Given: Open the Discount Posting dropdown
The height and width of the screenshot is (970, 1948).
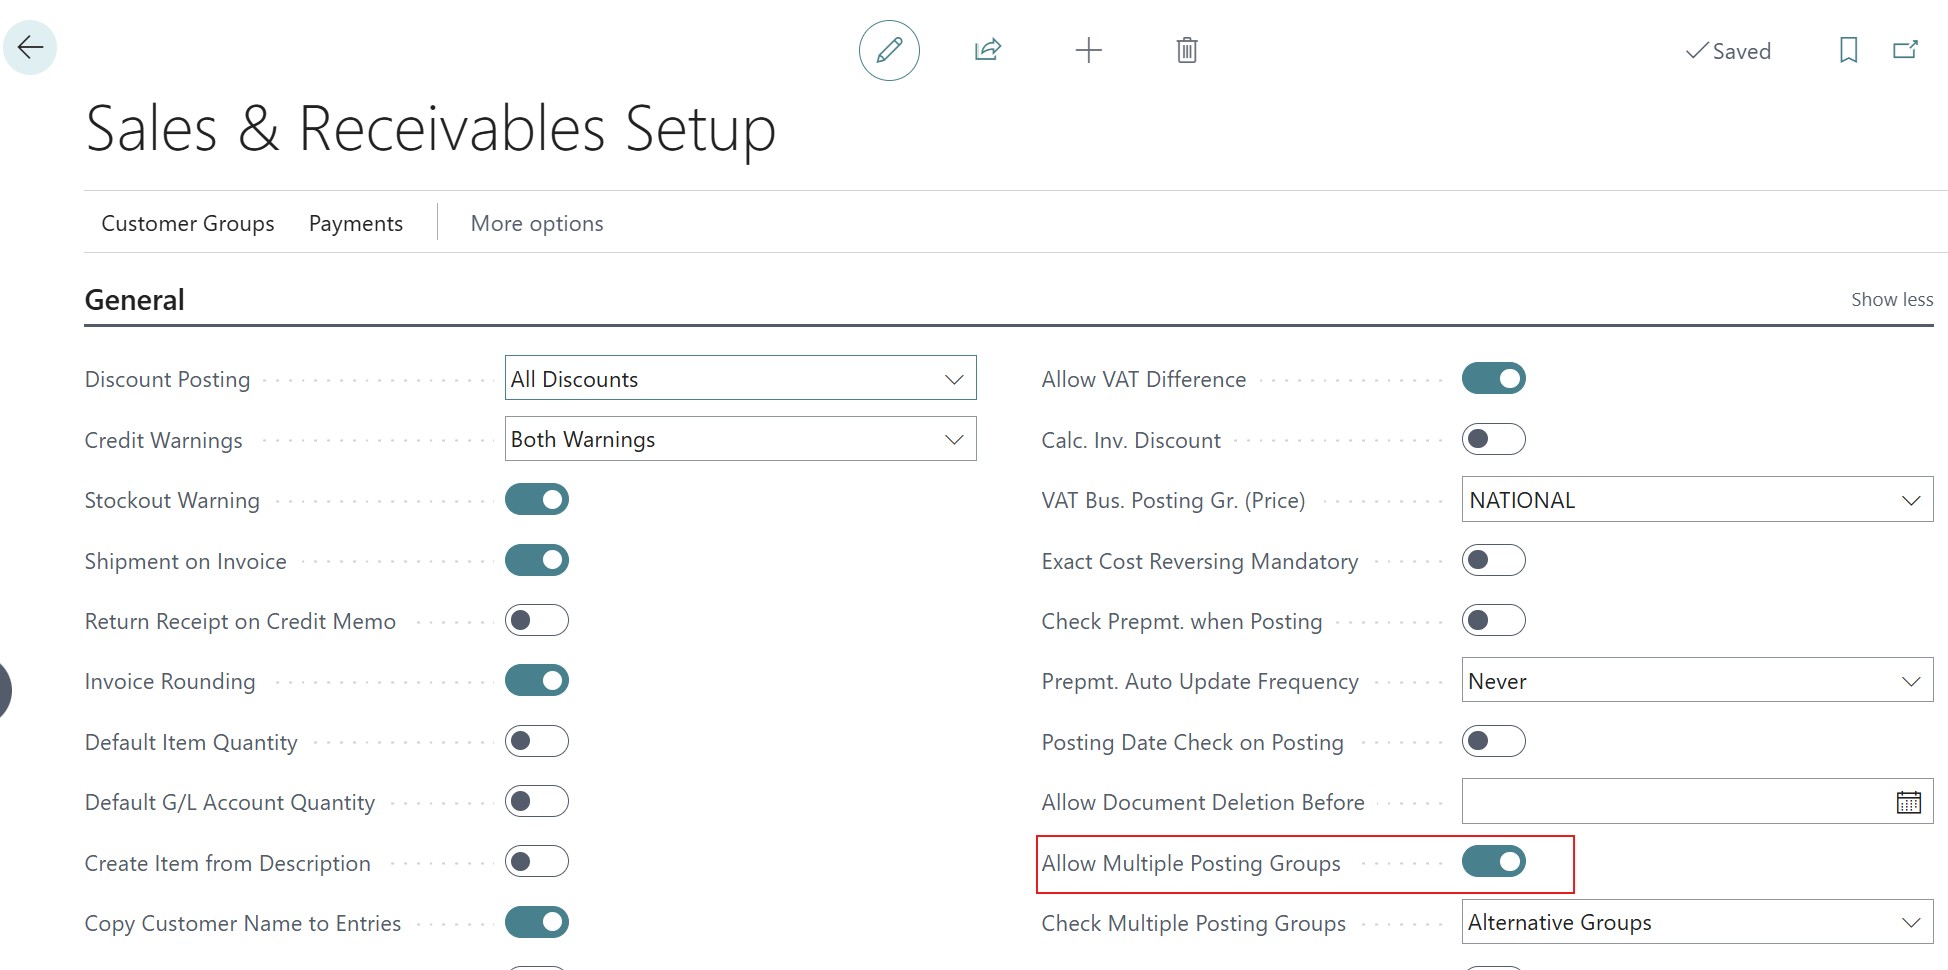Looking at the screenshot, I should click(740, 379).
